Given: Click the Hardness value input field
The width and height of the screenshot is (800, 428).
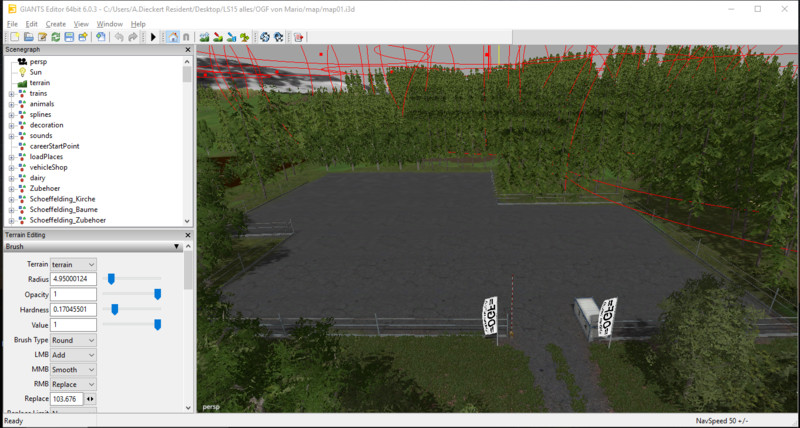Looking at the screenshot, I should (74, 309).
